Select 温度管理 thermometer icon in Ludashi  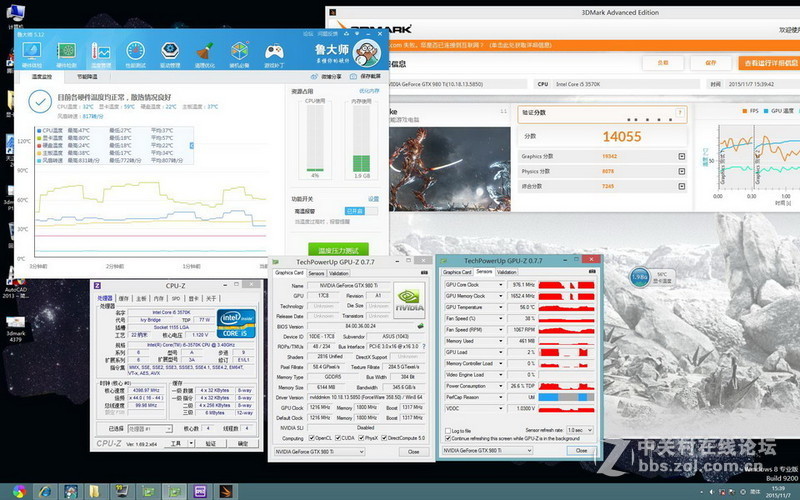tap(101, 55)
